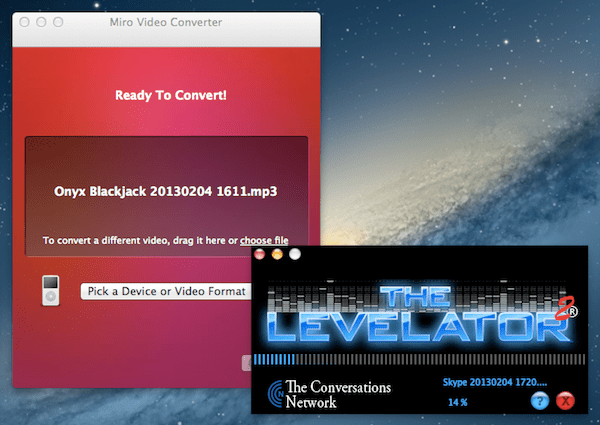Click Onyx Blackjack 20130204 1611.mp3 file name
The width and height of the screenshot is (600, 425).
165,191
